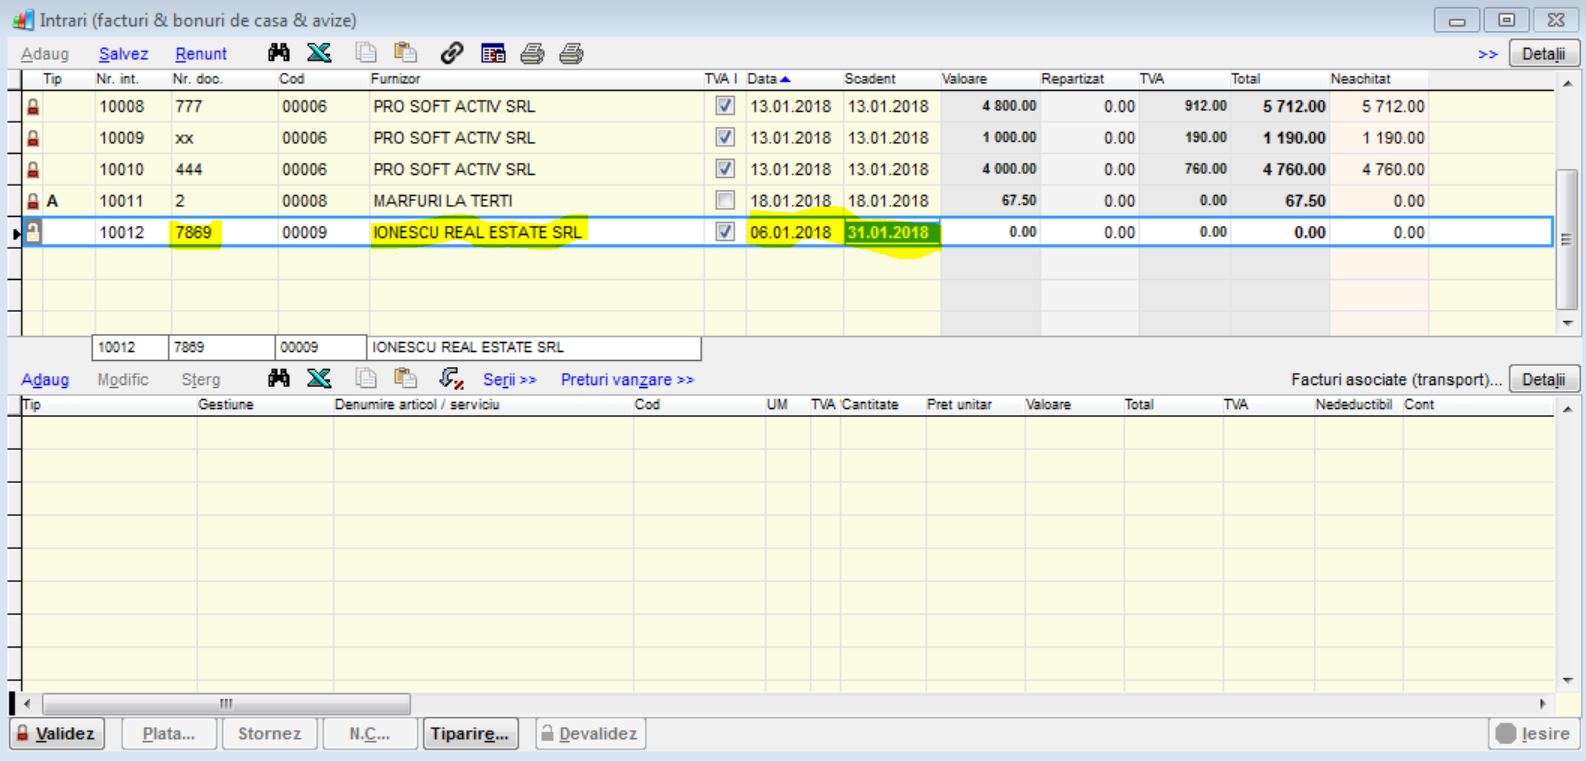Click Renunt to cancel changes
This screenshot has width=1586, height=762.
point(201,54)
